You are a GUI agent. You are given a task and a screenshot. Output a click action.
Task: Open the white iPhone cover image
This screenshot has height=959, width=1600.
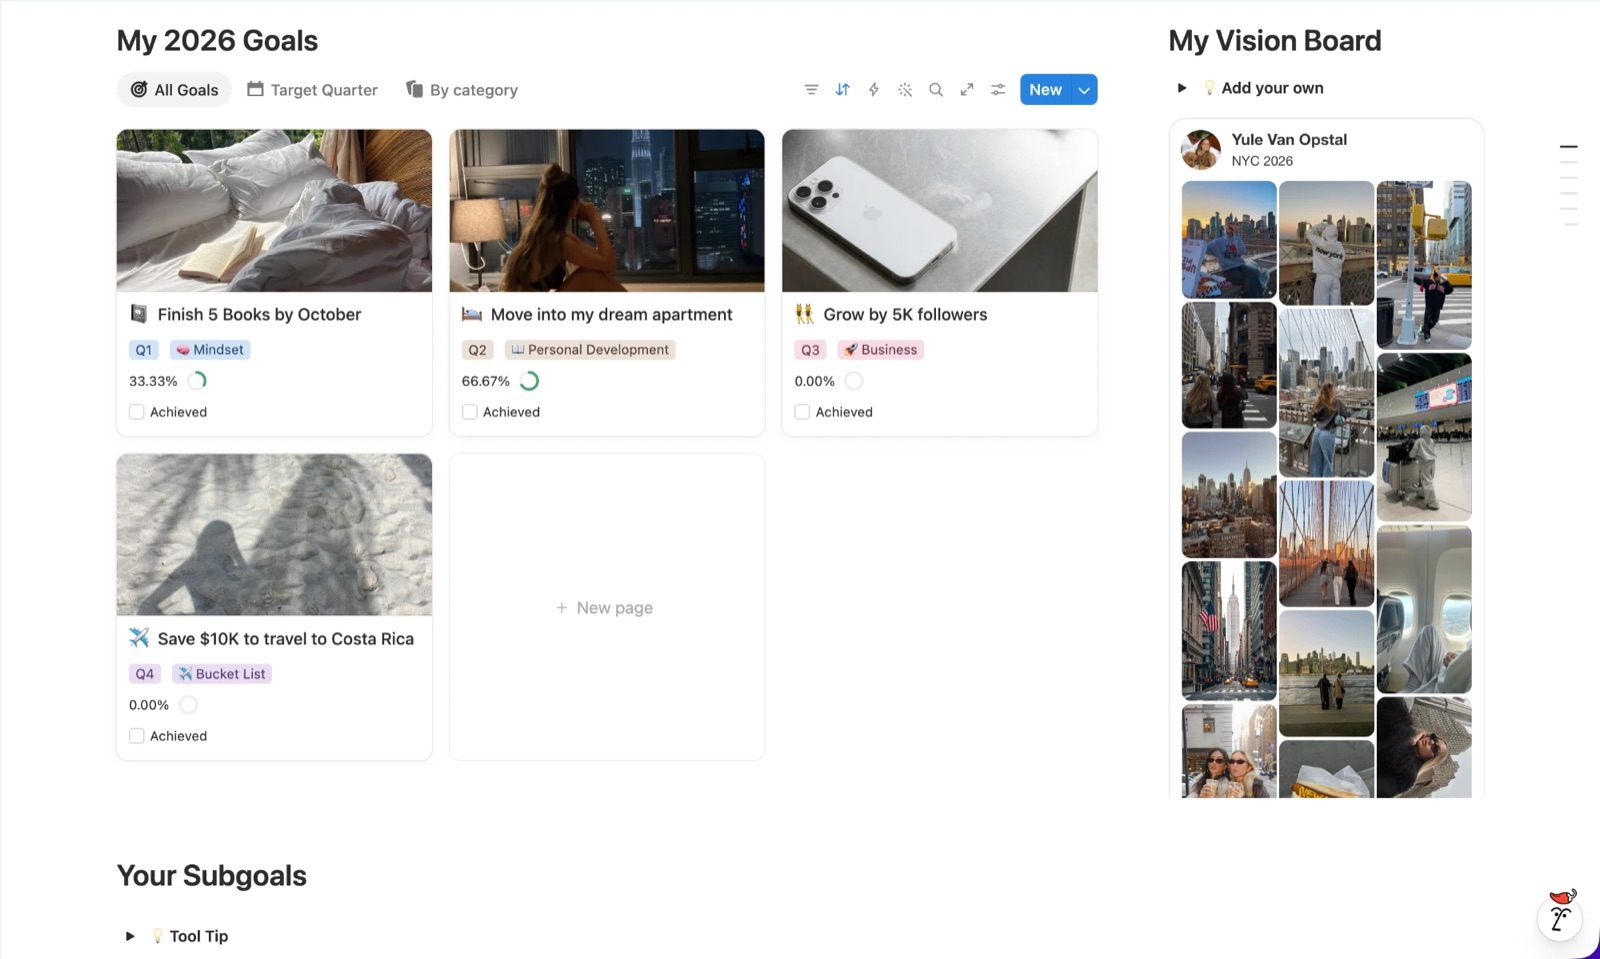[x=940, y=210]
